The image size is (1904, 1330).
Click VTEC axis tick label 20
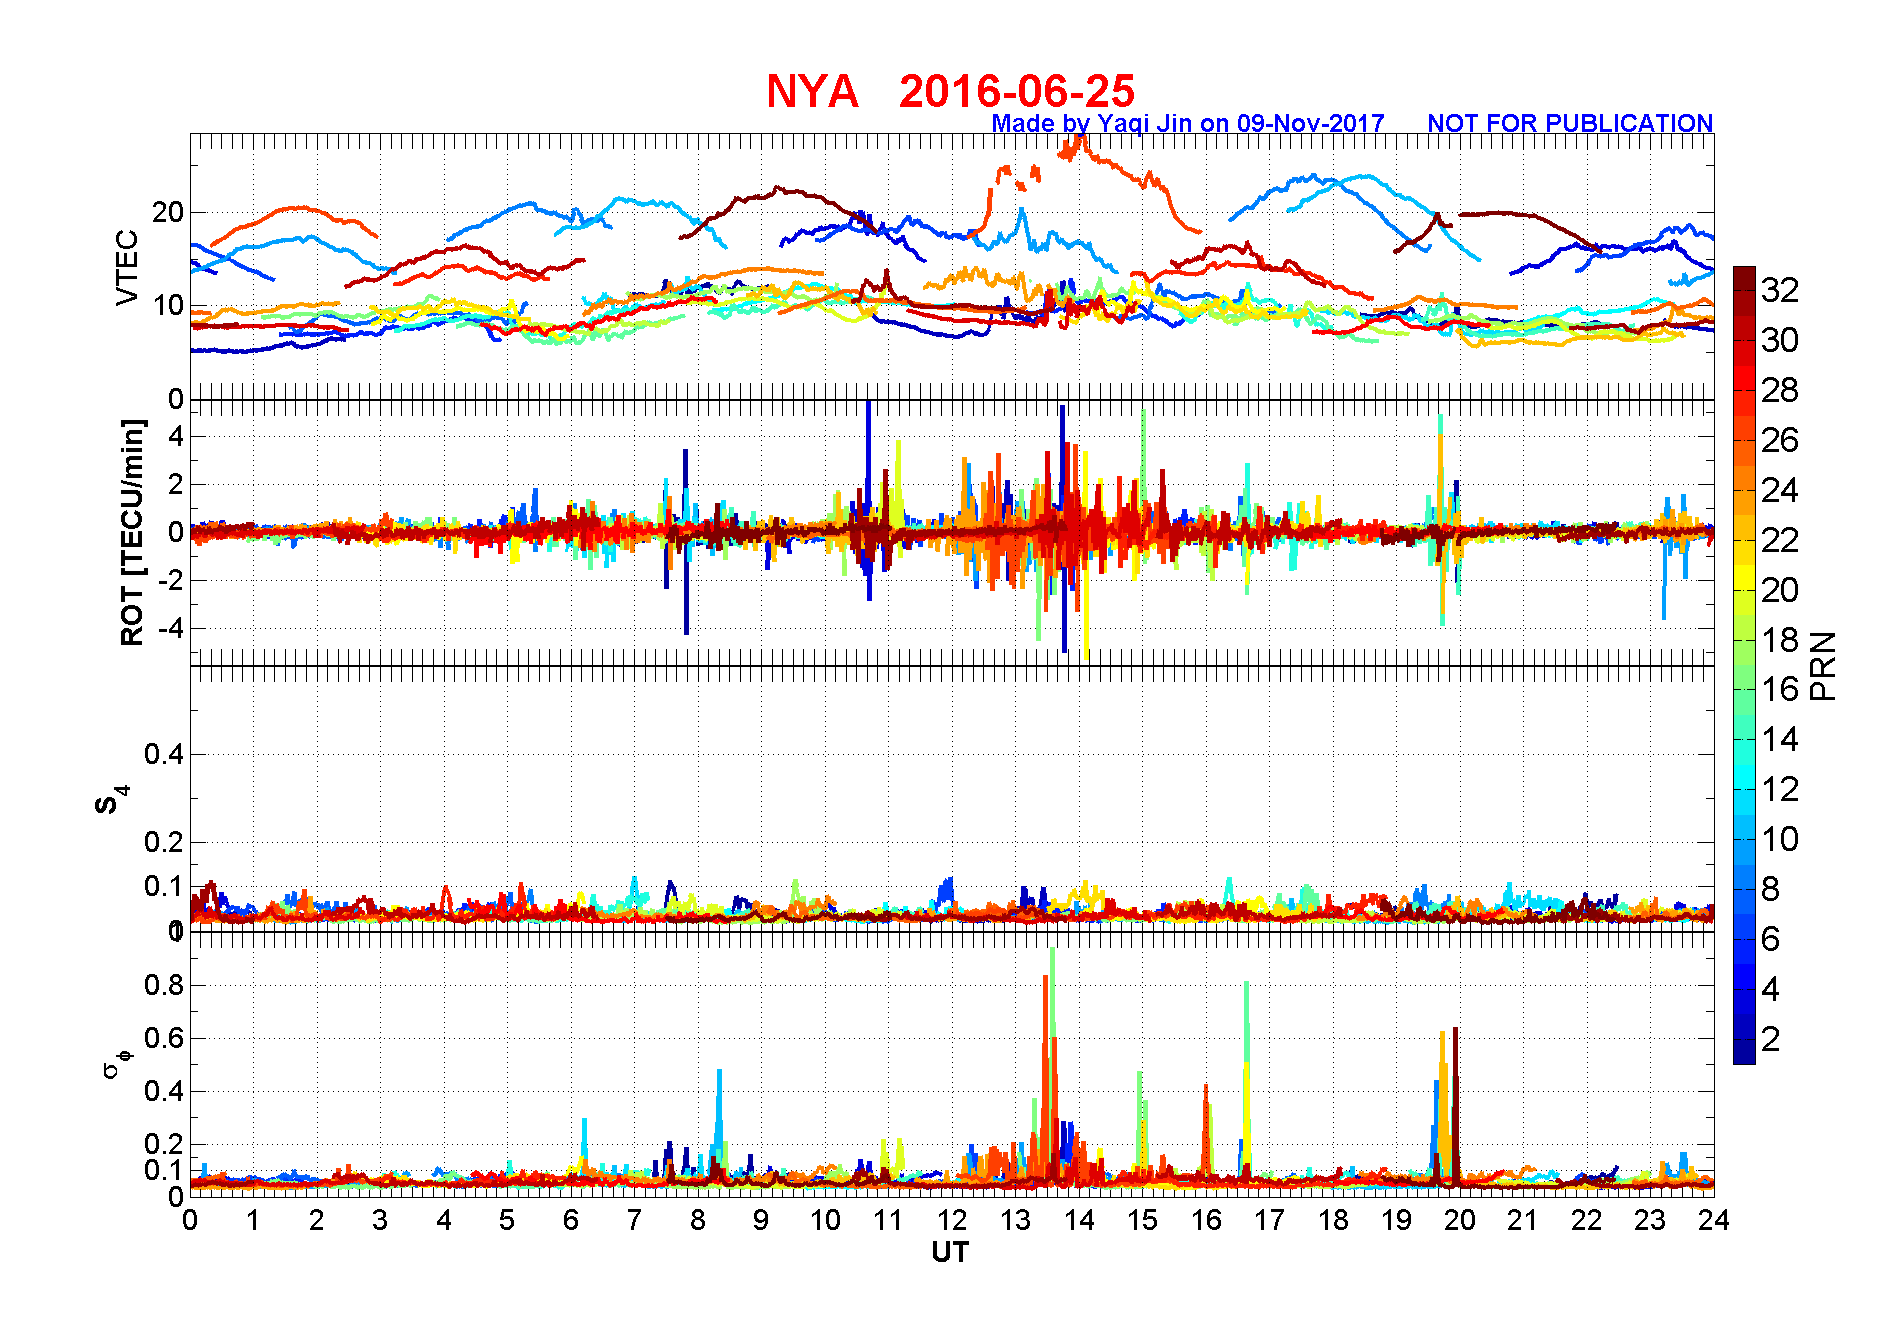click(168, 212)
